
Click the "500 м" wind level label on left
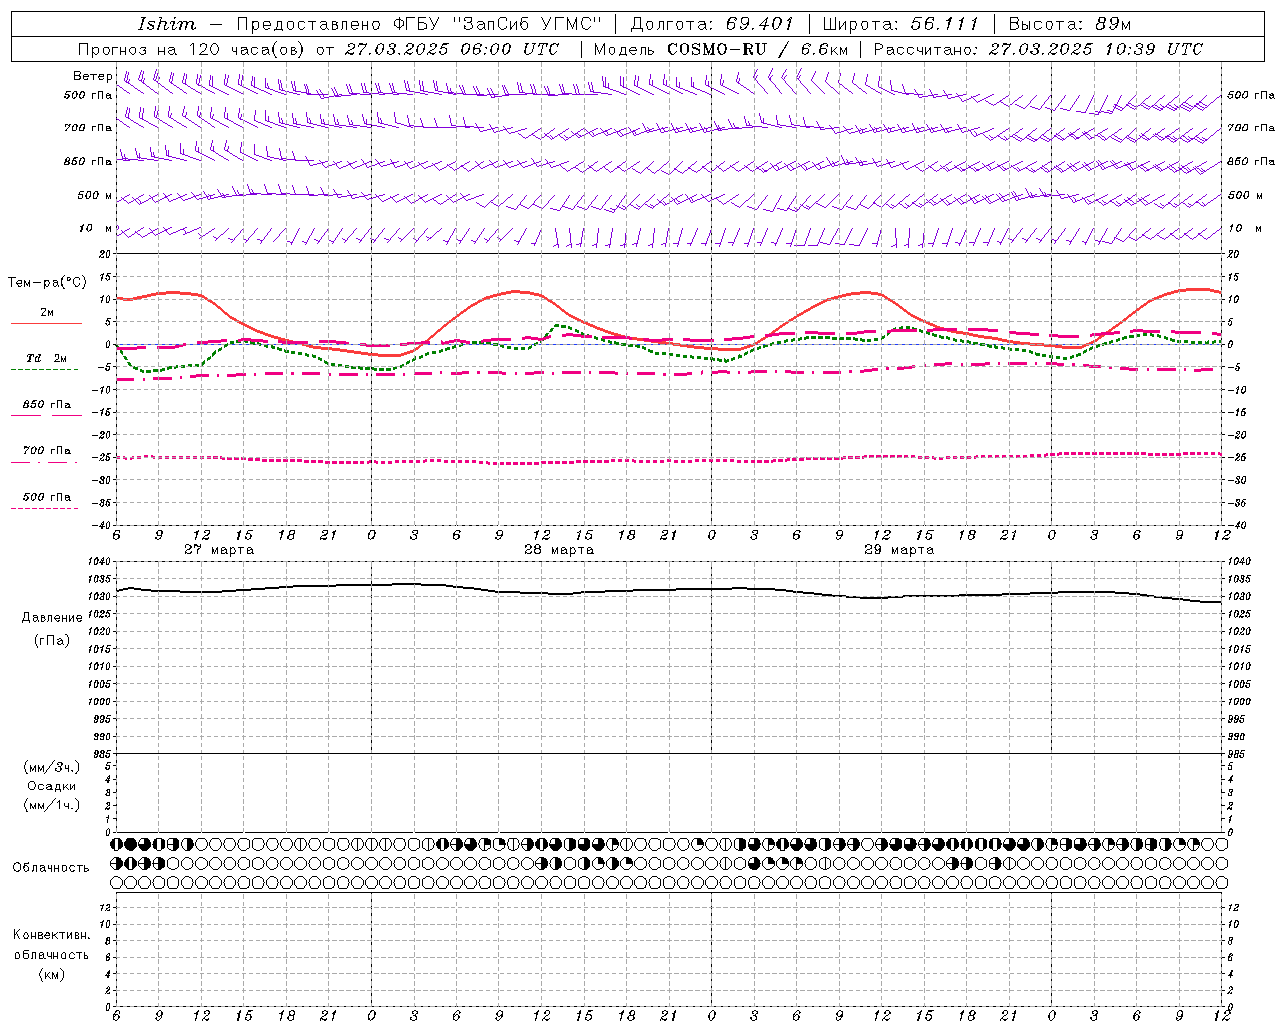95,195
